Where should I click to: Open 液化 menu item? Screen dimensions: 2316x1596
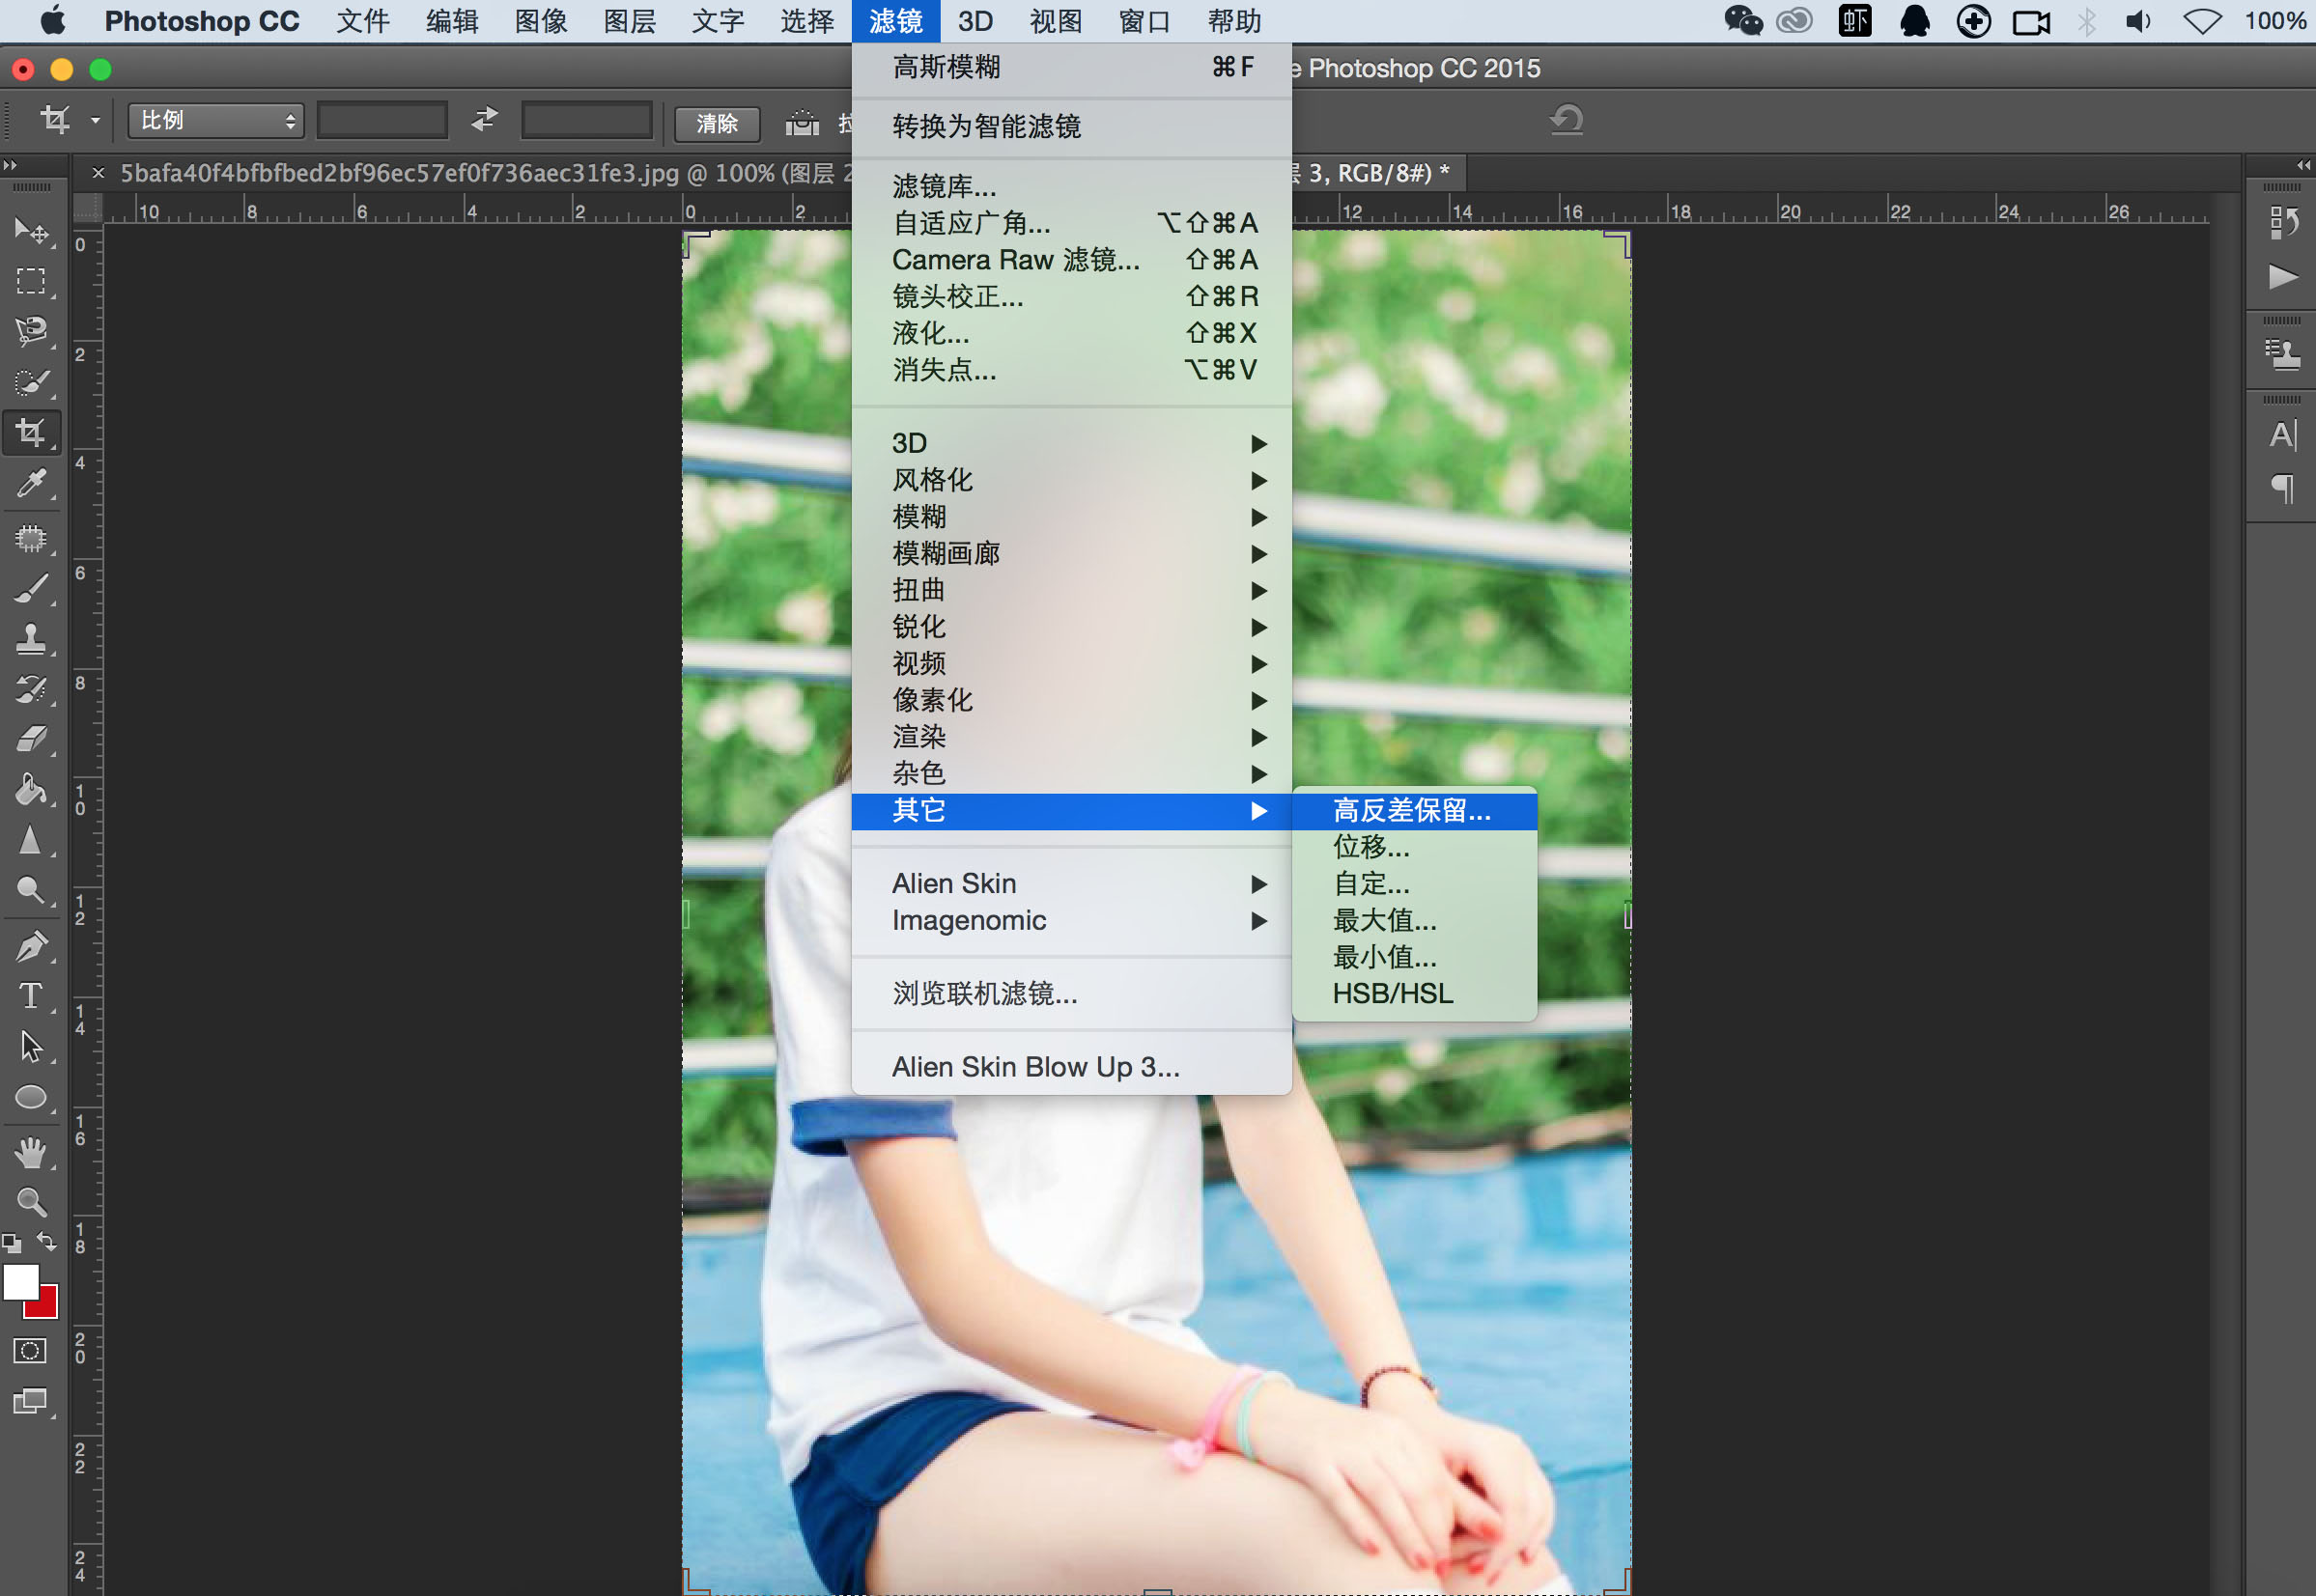[x=1071, y=333]
